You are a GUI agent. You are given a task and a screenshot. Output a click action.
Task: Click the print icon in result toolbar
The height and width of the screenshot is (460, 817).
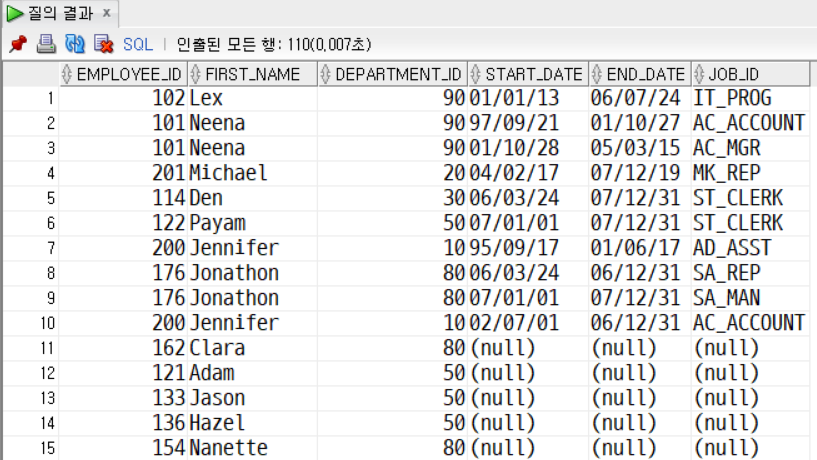(46, 44)
